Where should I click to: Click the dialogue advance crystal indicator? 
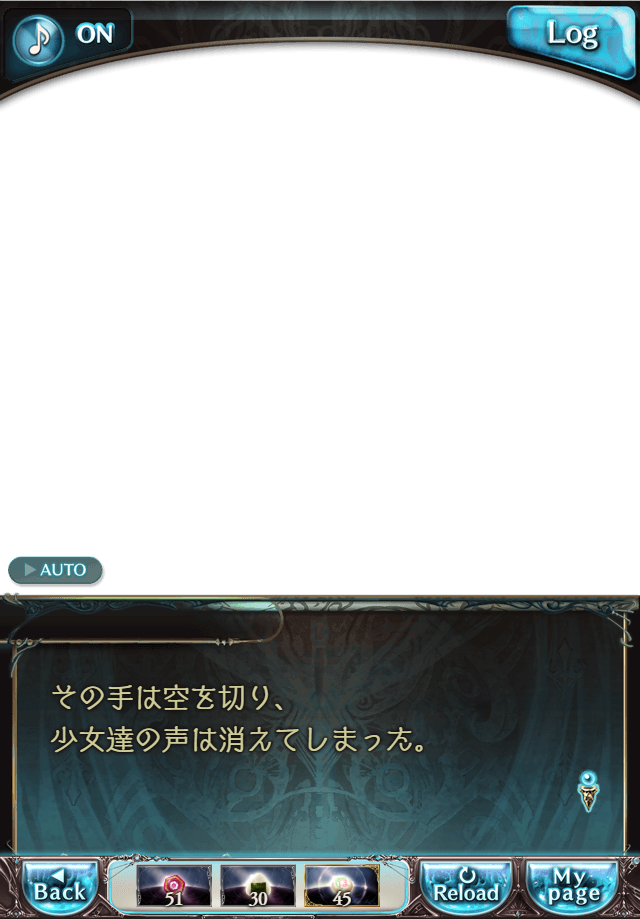point(588,791)
